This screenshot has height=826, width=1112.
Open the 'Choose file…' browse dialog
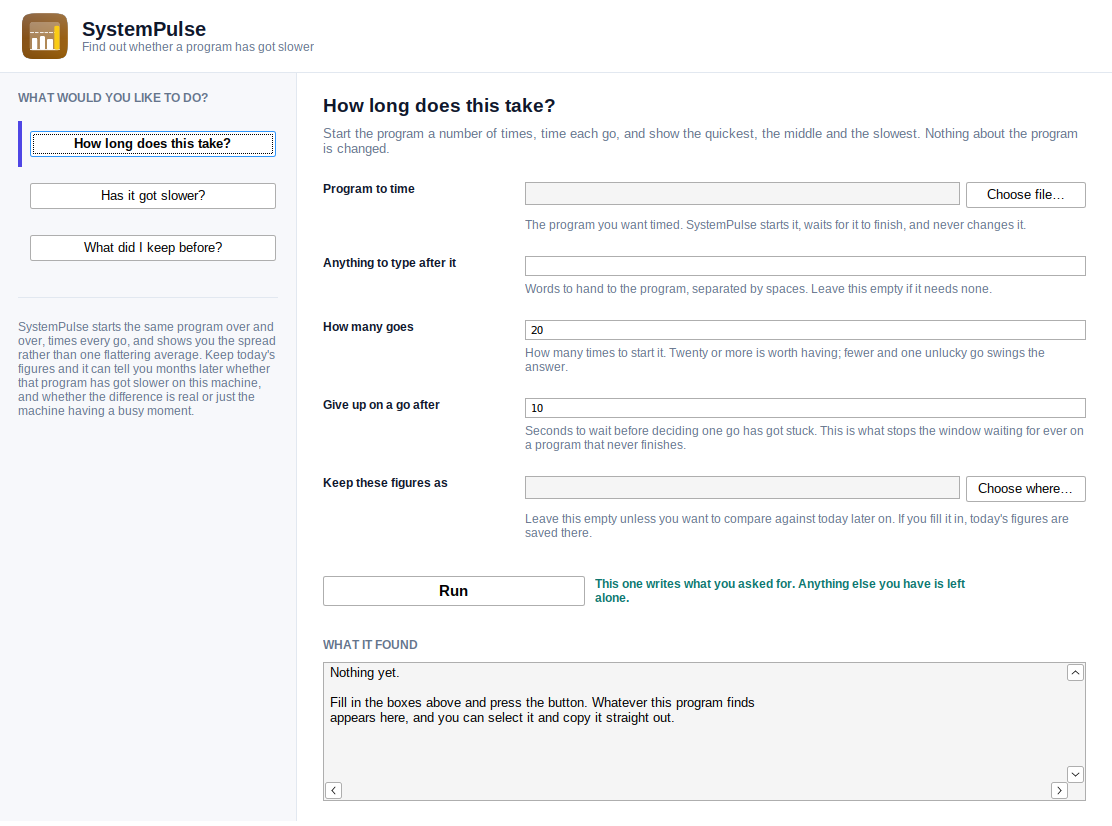pos(1025,195)
